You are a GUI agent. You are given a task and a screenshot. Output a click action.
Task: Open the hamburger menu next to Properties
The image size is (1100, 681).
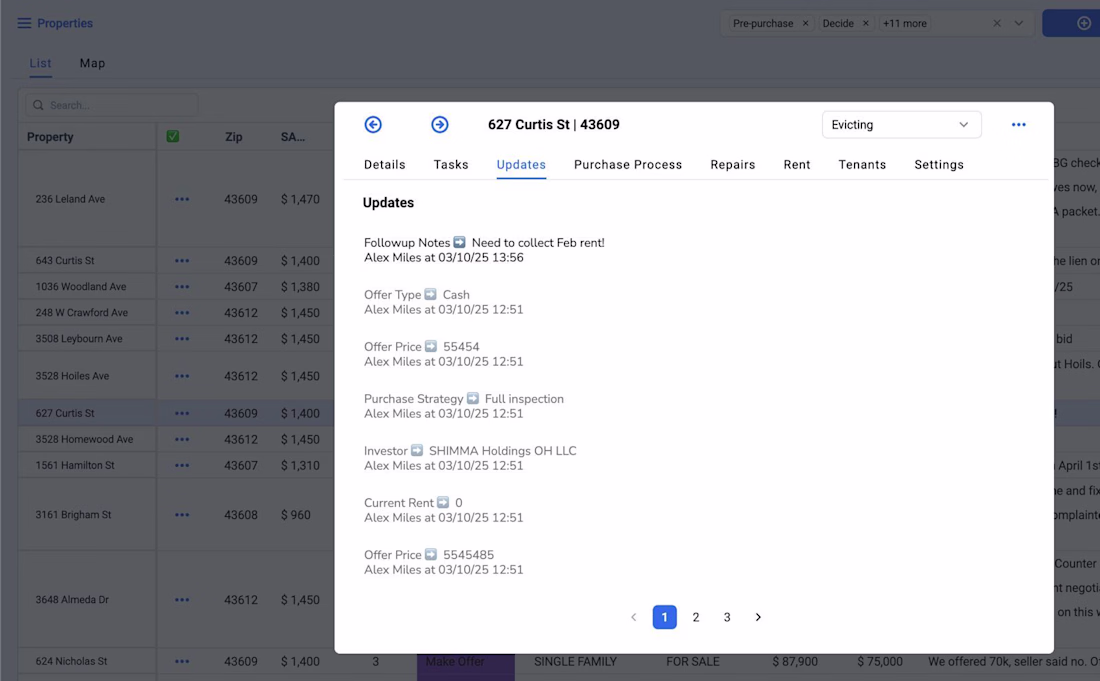[x=24, y=23]
